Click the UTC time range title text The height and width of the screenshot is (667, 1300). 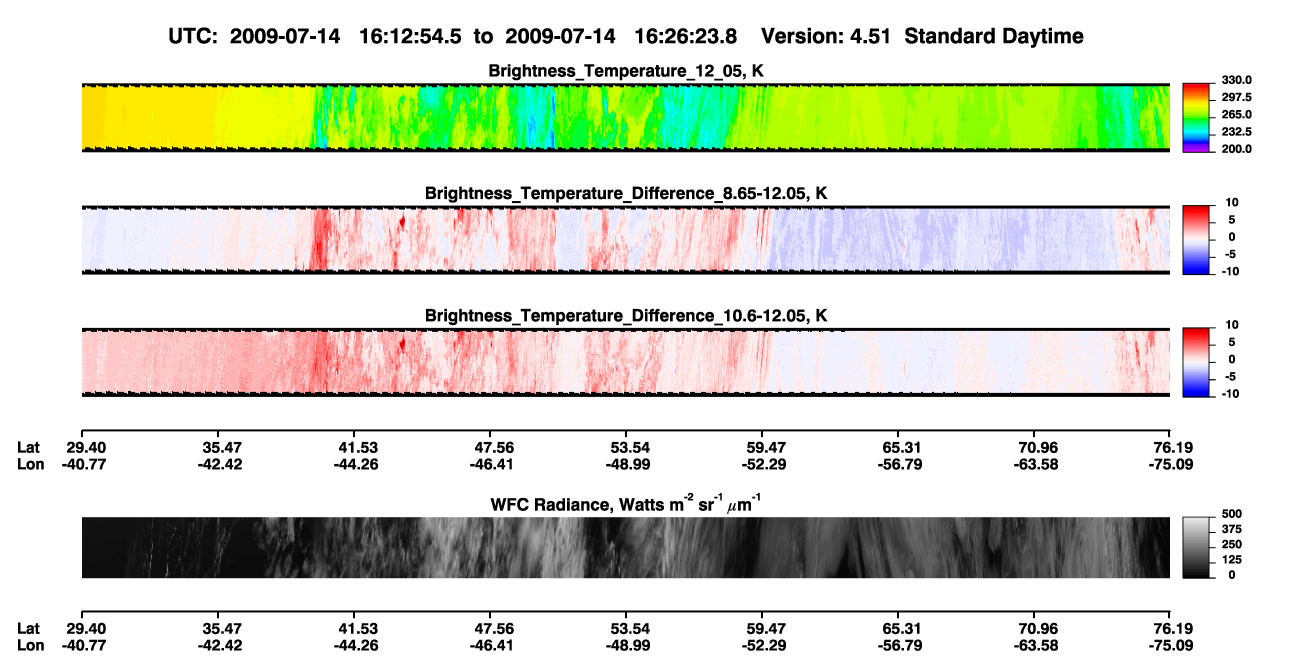coord(626,36)
